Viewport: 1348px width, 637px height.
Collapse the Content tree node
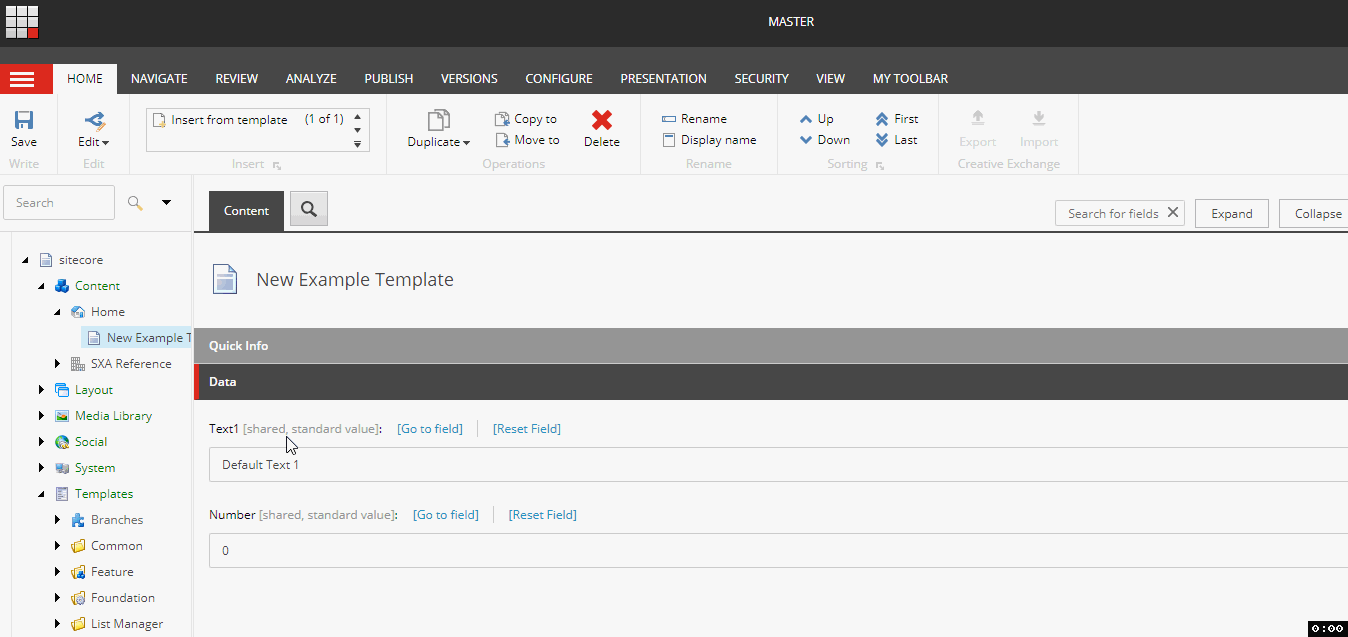tap(42, 286)
